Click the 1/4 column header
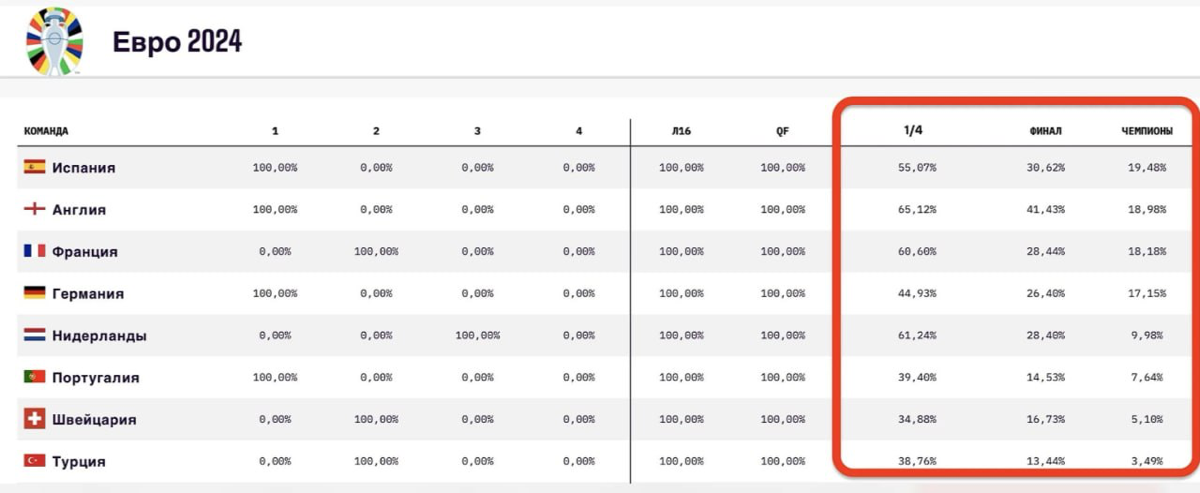This screenshot has width=1200, height=493. pos(912,130)
